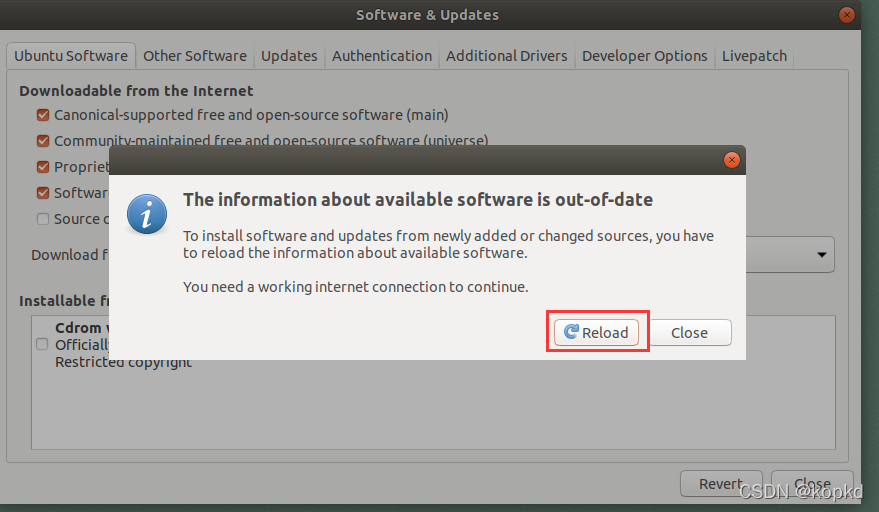Click 'You need a working internet connection' text
Image resolution: width=879 pixels, height=512 pixels.
coord(355,287)
